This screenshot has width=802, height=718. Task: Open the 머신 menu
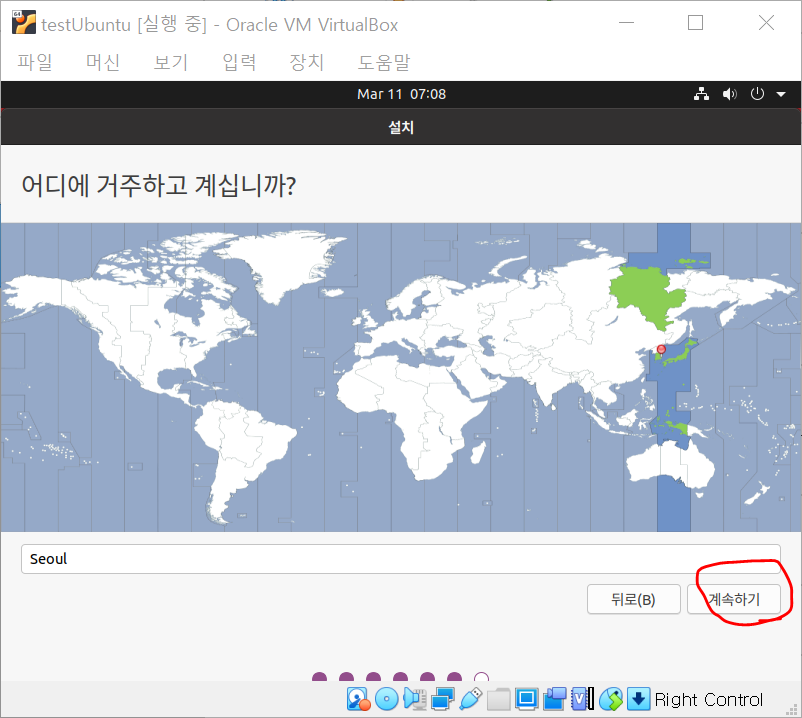click(x=103, y=62)
